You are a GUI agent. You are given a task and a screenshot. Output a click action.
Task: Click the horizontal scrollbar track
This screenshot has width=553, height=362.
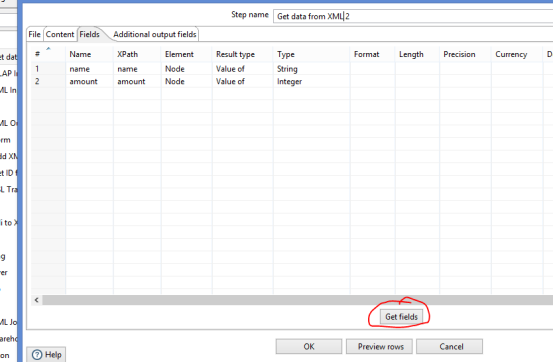[298, 300]
